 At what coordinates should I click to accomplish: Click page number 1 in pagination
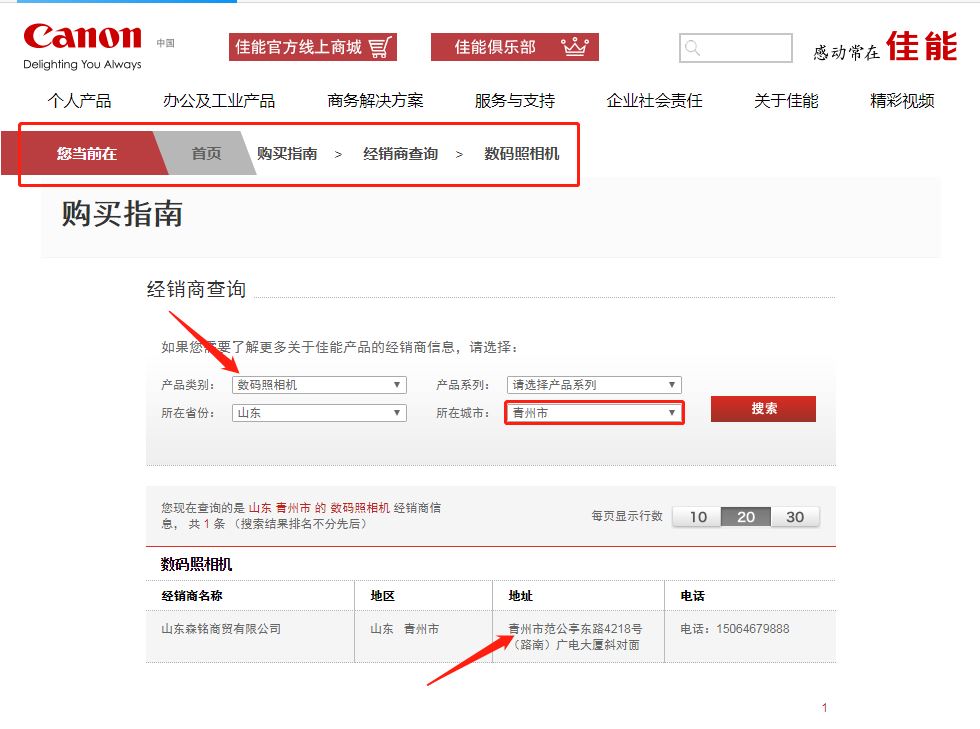(x=824, y=708)
